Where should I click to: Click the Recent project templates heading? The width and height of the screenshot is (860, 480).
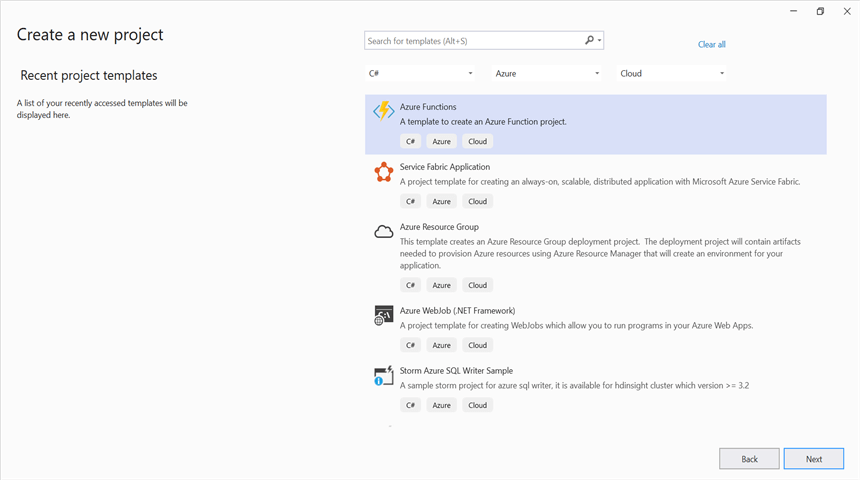(x=89, y=76)
